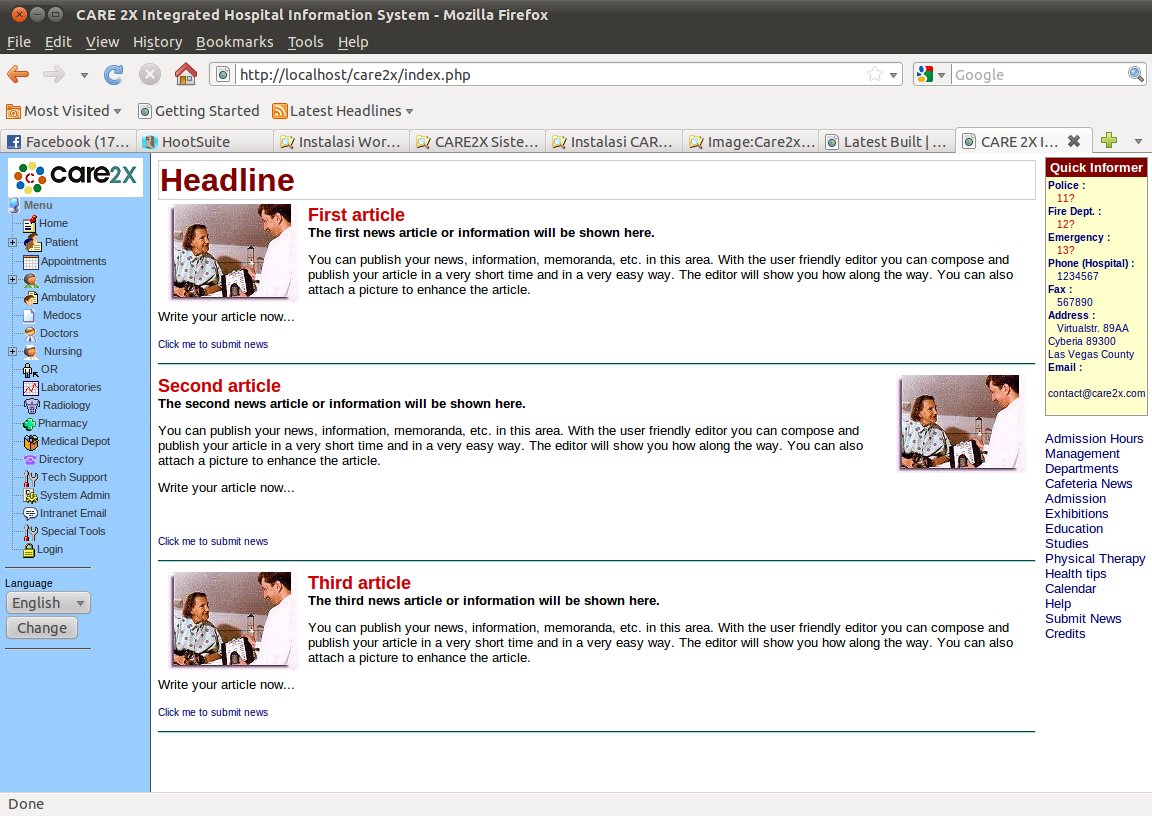
Task: Click the Appointments calendar icon
Action: (31, 261)
